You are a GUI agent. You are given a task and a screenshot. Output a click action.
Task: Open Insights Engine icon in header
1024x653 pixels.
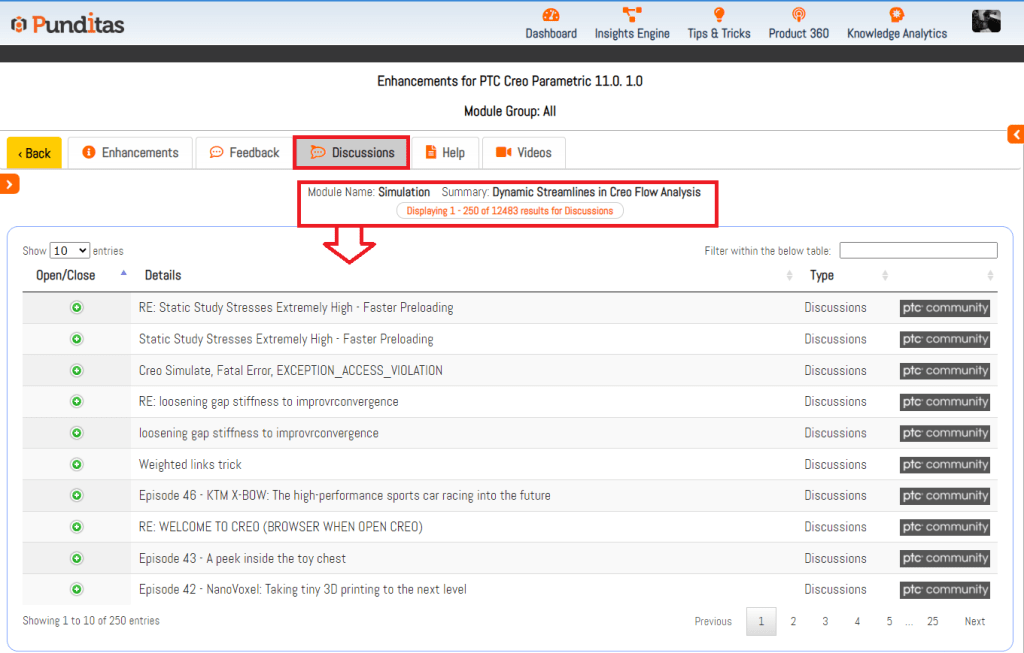point(632,15)
